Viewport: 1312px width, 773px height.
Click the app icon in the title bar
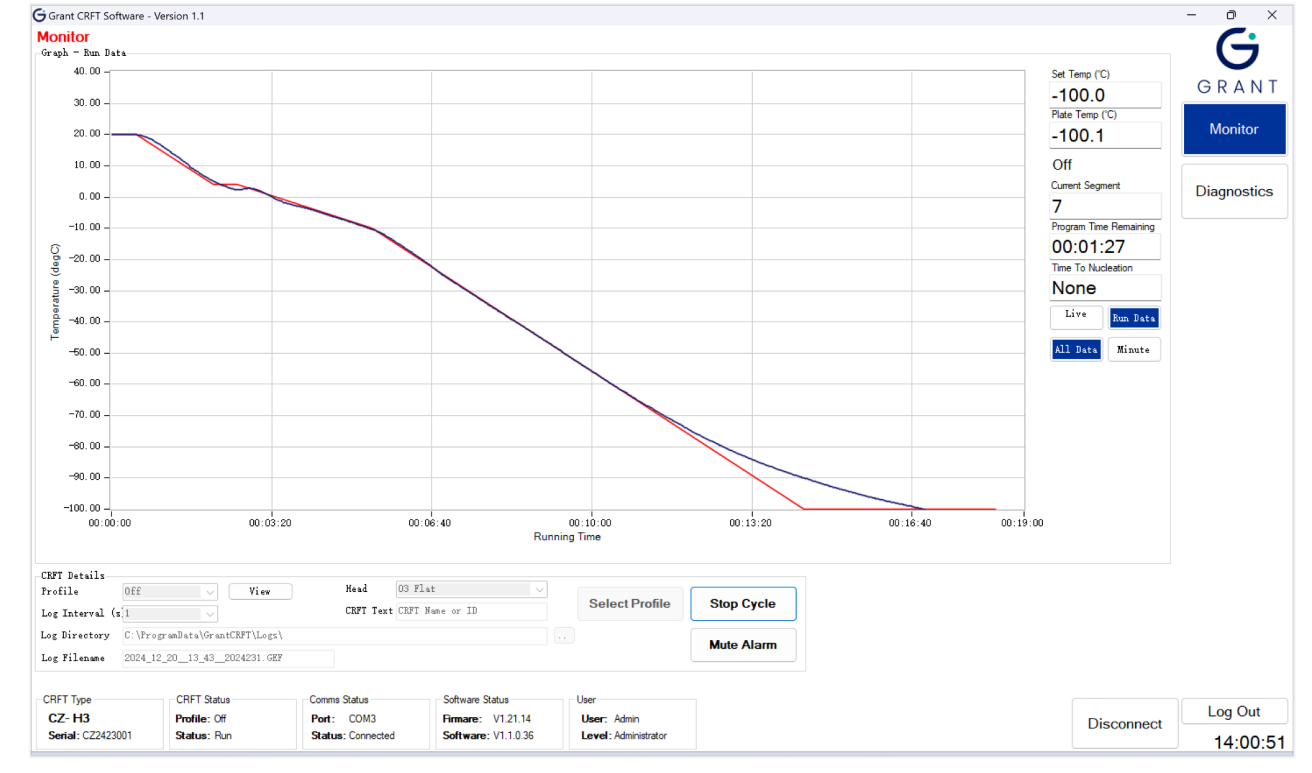point(39,15)
